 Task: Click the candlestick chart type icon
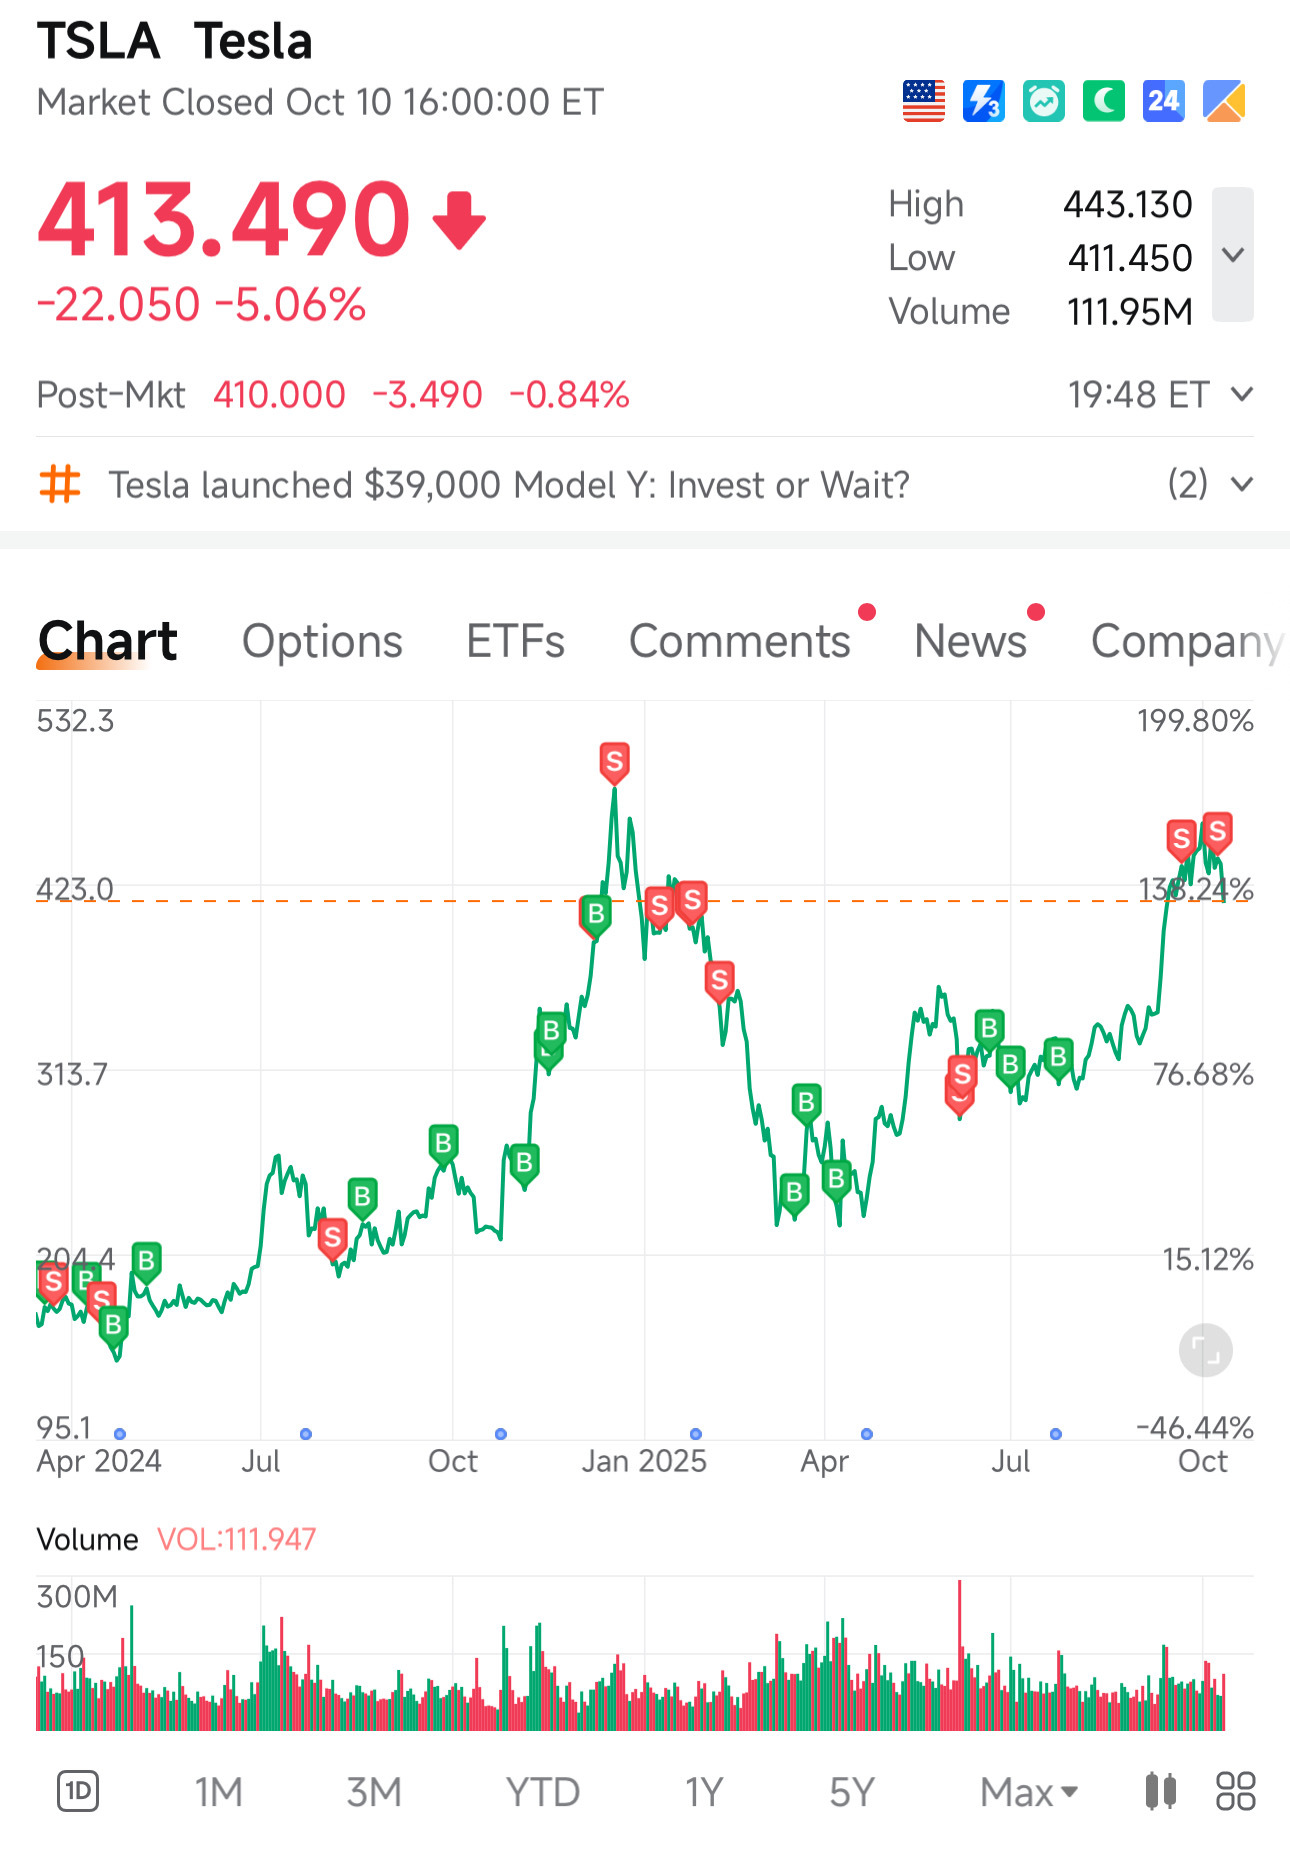click(x=1160, y=1791)
